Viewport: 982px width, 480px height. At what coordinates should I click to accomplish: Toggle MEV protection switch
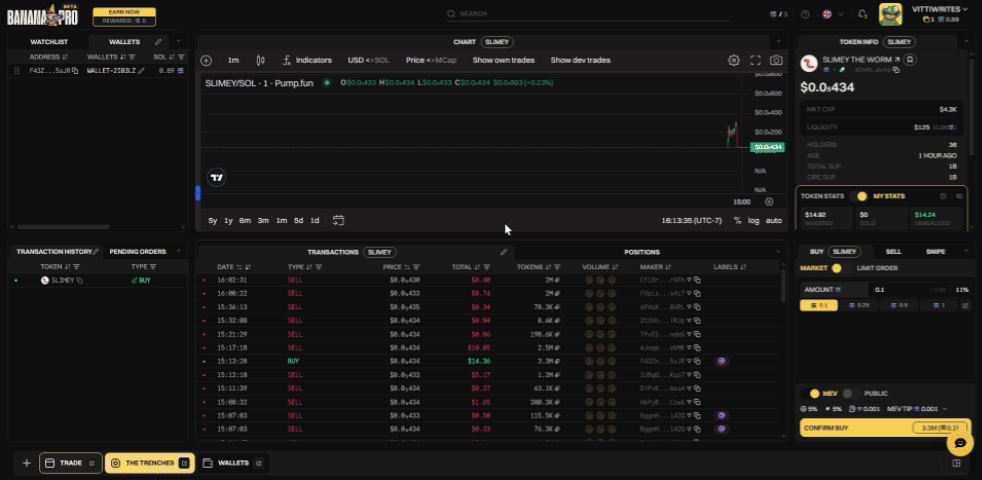point(814,393)
